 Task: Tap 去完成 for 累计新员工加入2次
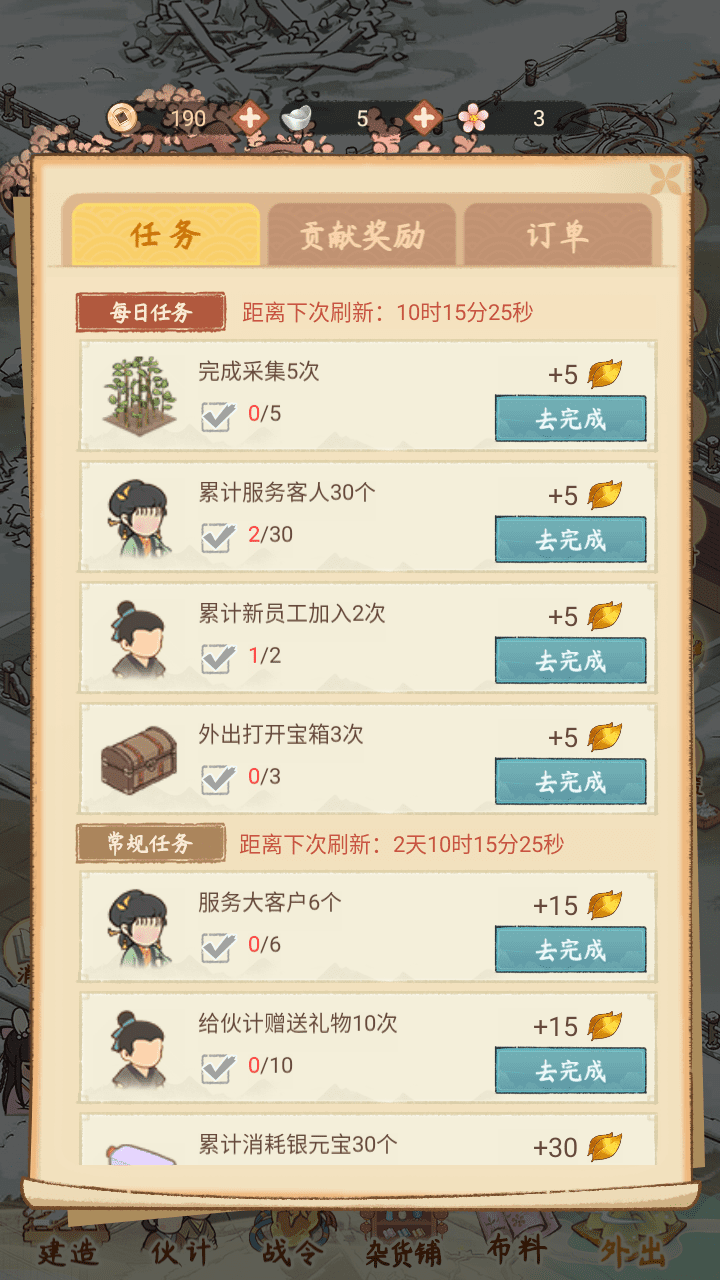pyautogui.click(x=570, y=661)
